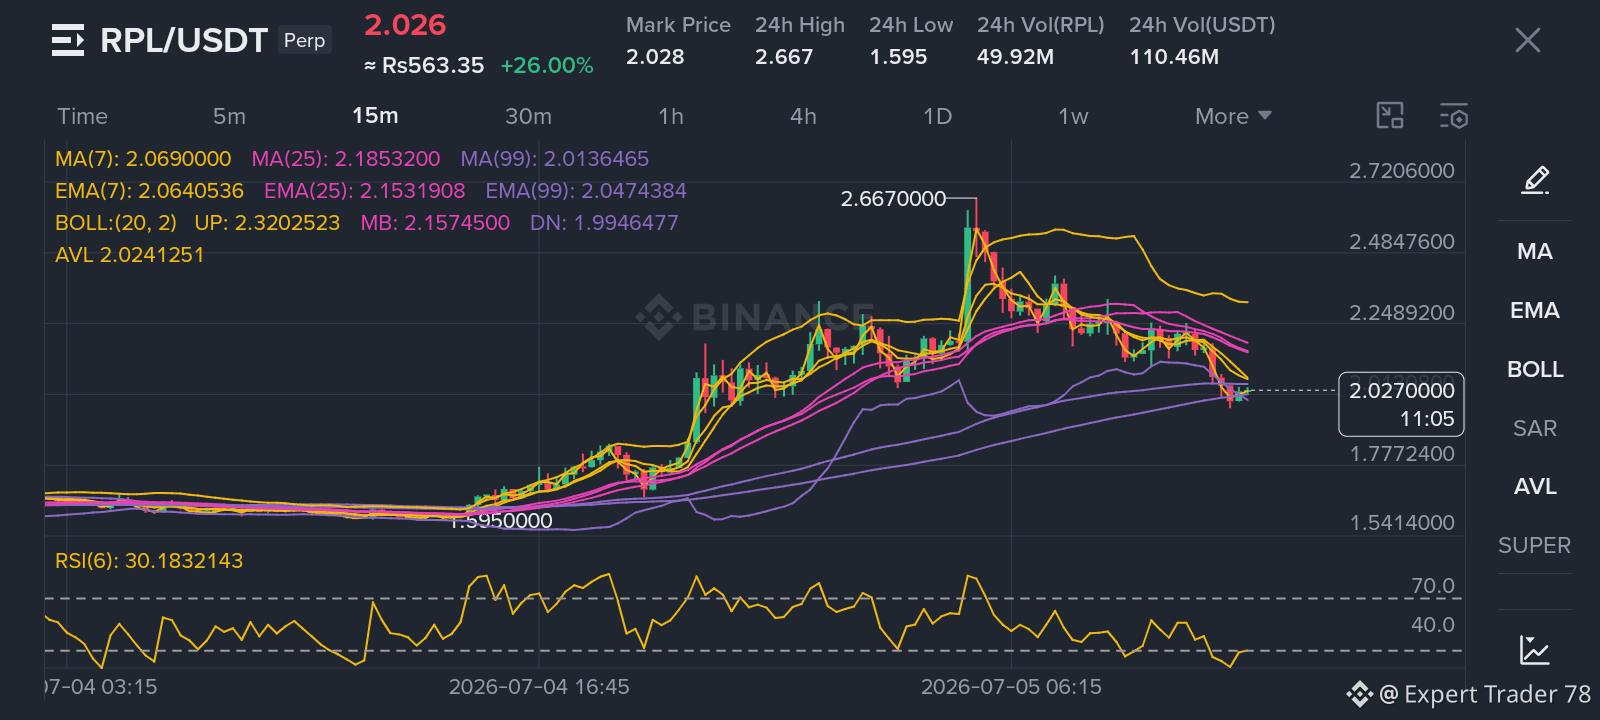The height and width of the screenshot is (720, 1600).
Task: Click the EMA(7): 2.0640536 legend
Action: 149,191
